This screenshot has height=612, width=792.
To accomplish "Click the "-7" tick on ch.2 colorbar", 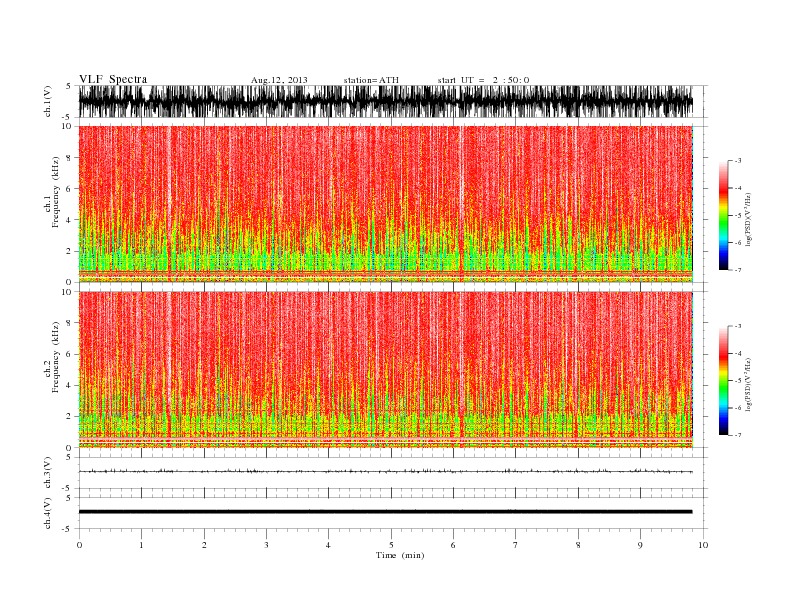I will click(x=737, y=435).
